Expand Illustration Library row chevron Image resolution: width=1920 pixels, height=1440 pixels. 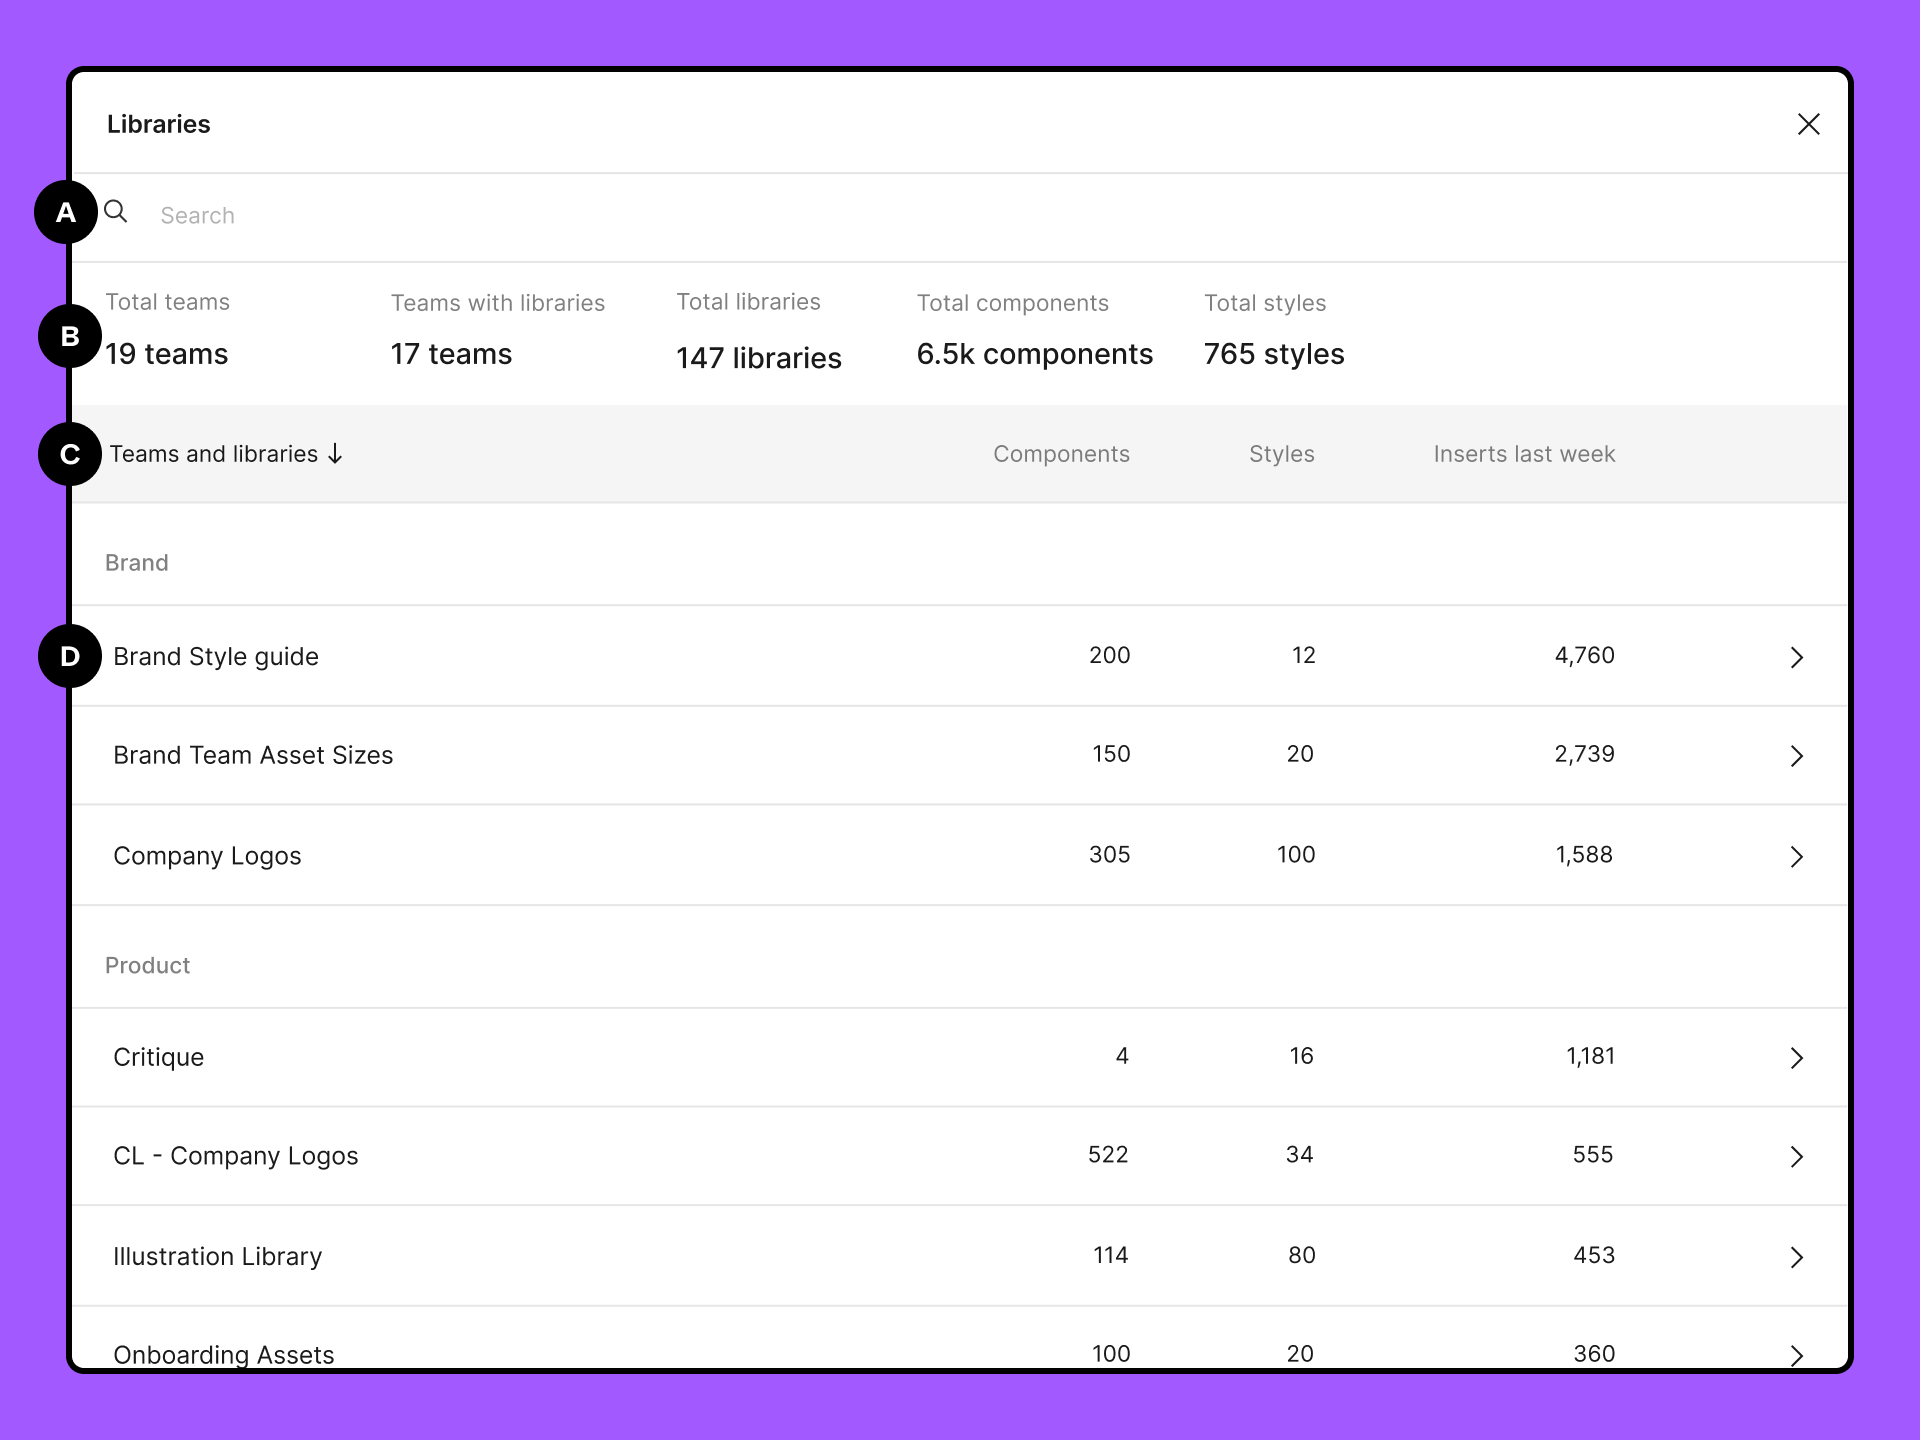tap(1796, 1257)
